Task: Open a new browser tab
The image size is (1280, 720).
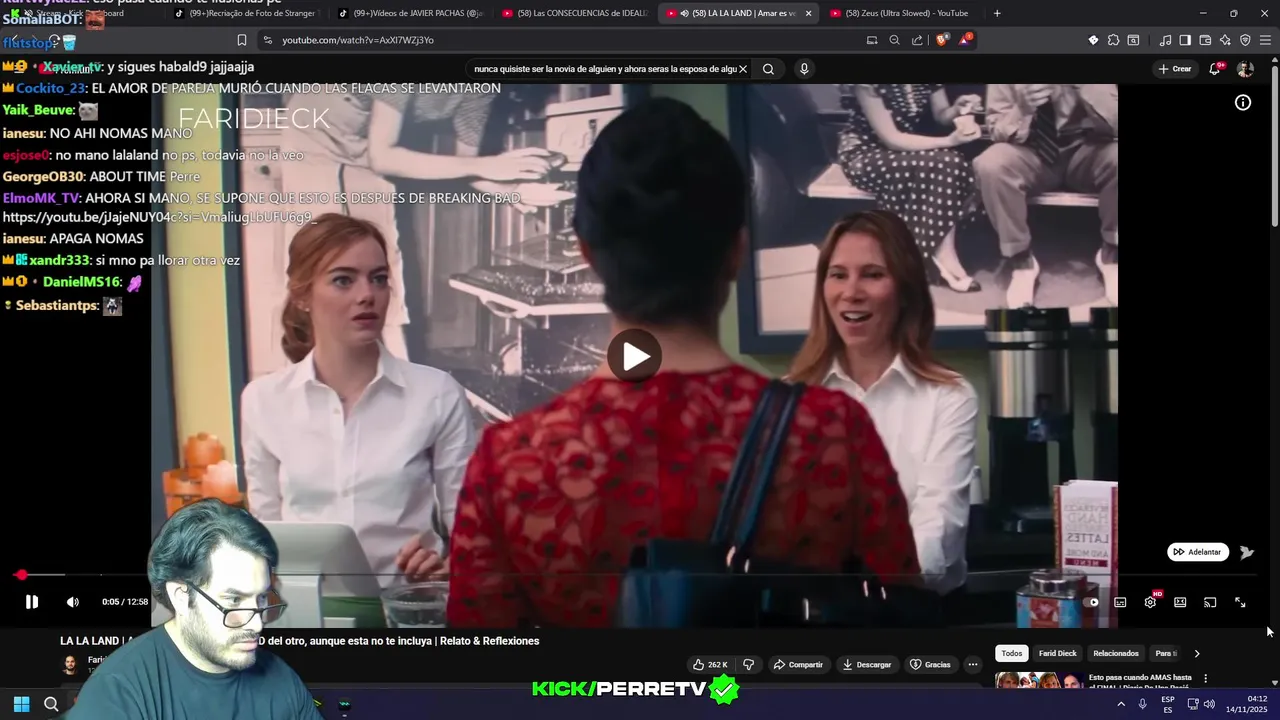Action: 997,13
